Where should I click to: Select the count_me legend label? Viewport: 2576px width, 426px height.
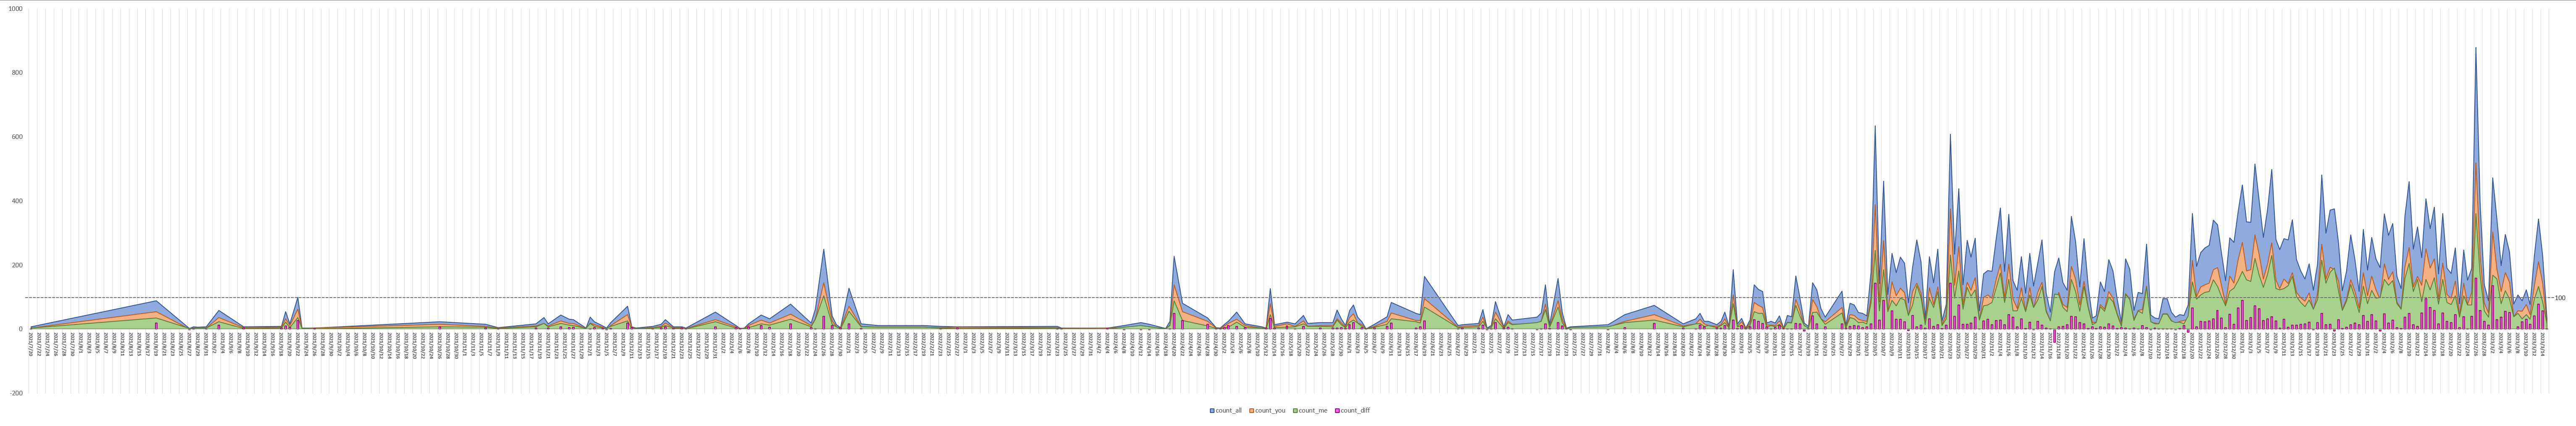click(x=1313, y=411)
